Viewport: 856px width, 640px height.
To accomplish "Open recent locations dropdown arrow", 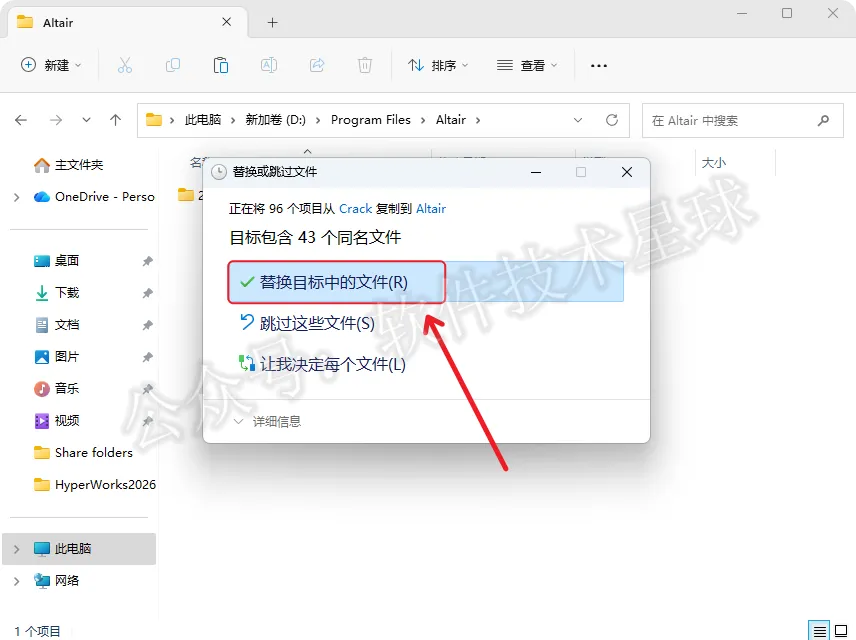I will tap(86, 120).
